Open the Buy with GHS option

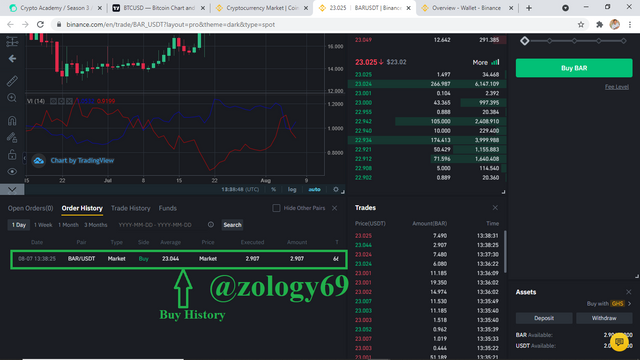pos(609,304)
